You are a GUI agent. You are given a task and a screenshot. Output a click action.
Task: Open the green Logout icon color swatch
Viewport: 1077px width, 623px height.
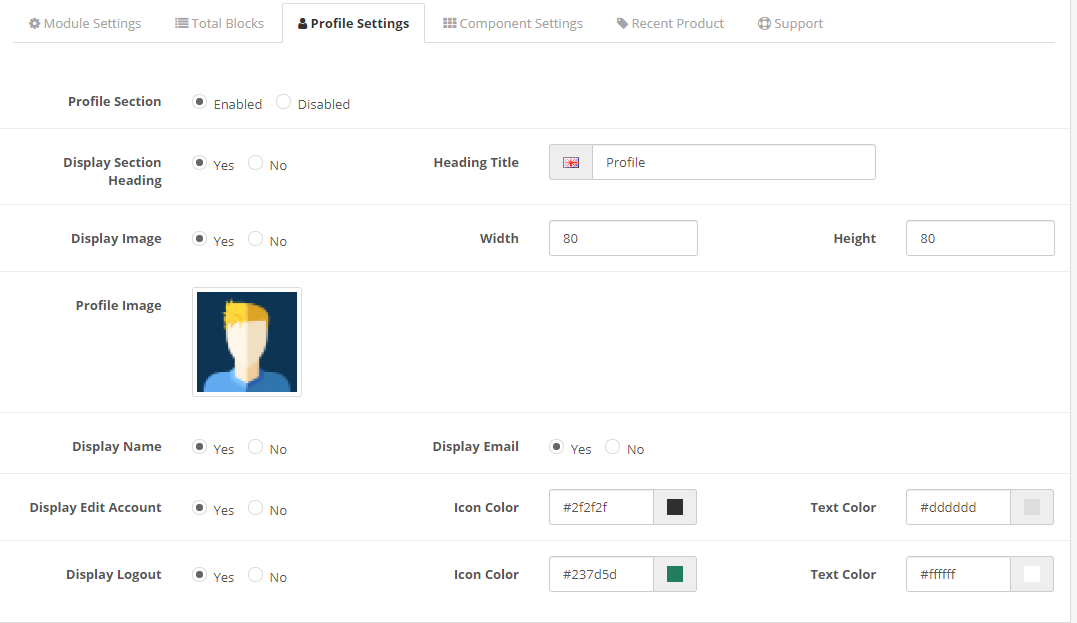pos(675,574)
